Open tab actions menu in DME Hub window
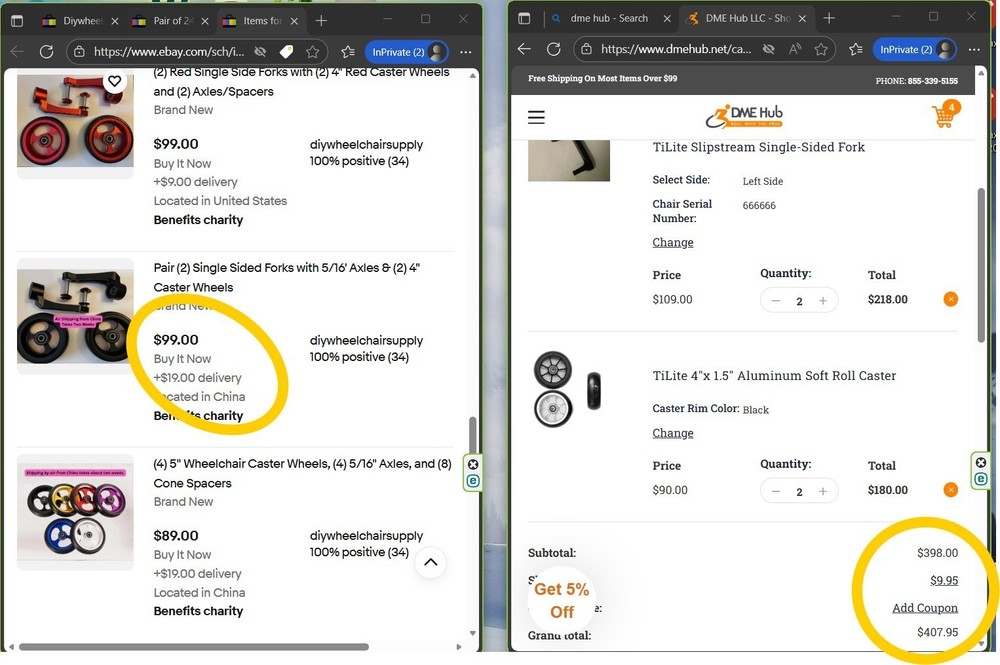The image size is (1000, 665). (524, 18)
